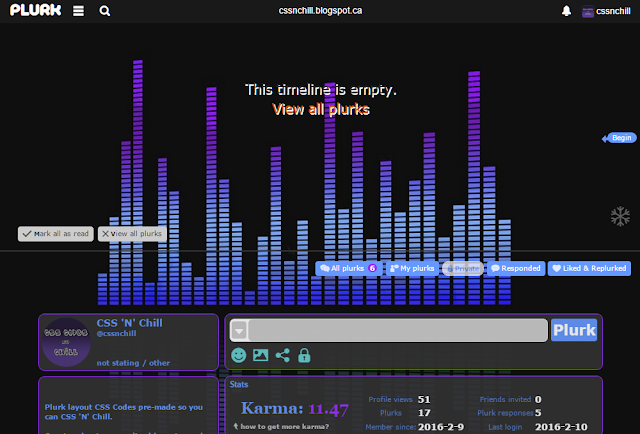Click Mark all as read button

(56, 234)
